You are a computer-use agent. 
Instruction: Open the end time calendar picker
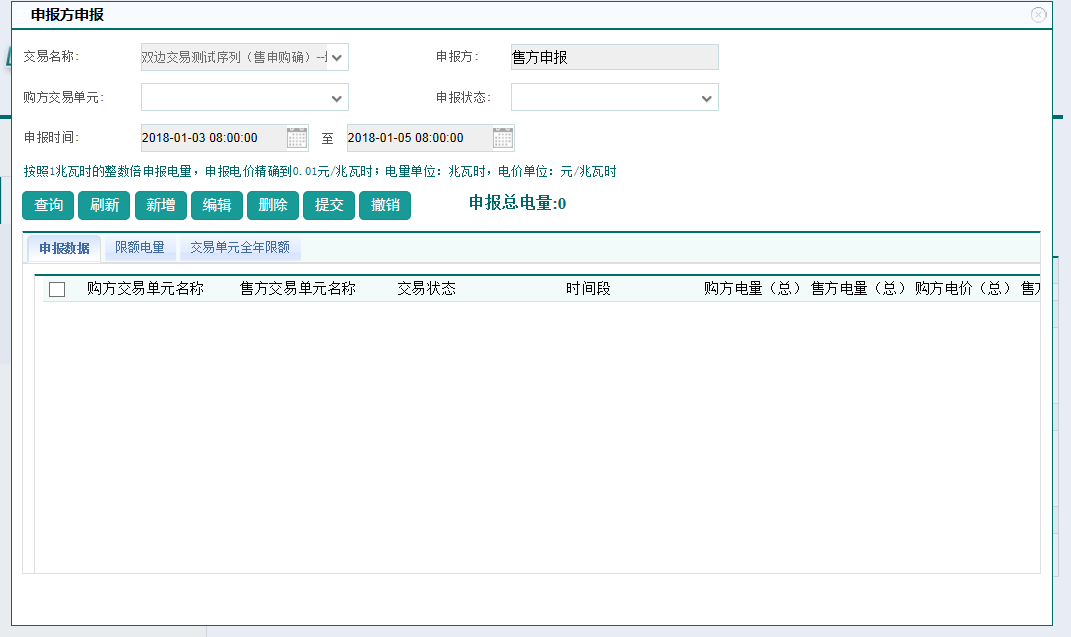tap(503, 138)
